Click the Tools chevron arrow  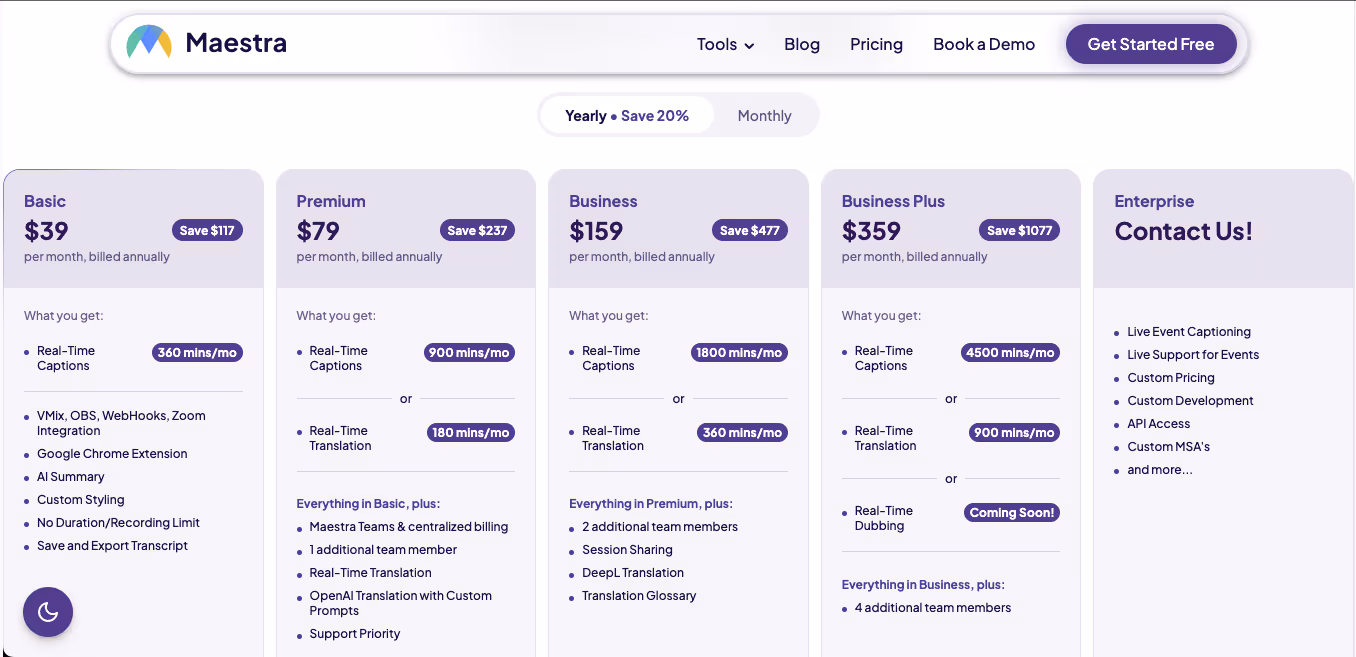click(x=749, y=45)
